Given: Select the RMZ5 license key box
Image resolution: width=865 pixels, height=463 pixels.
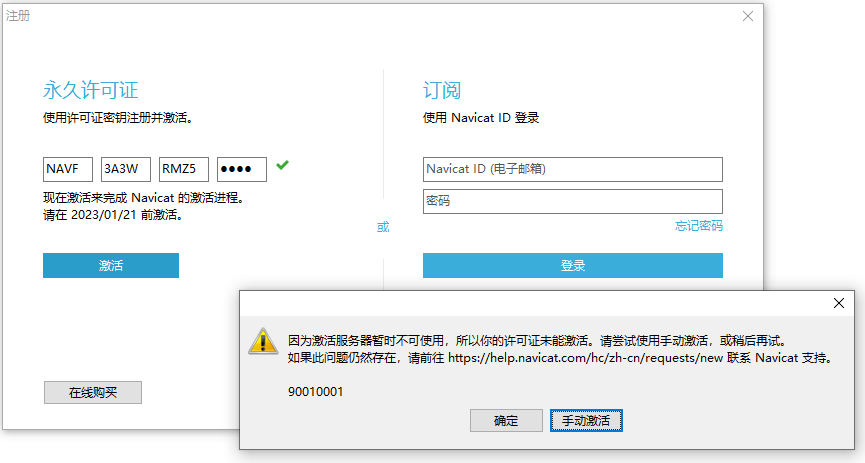Looking at the screenshot, I should coord(184,169).
